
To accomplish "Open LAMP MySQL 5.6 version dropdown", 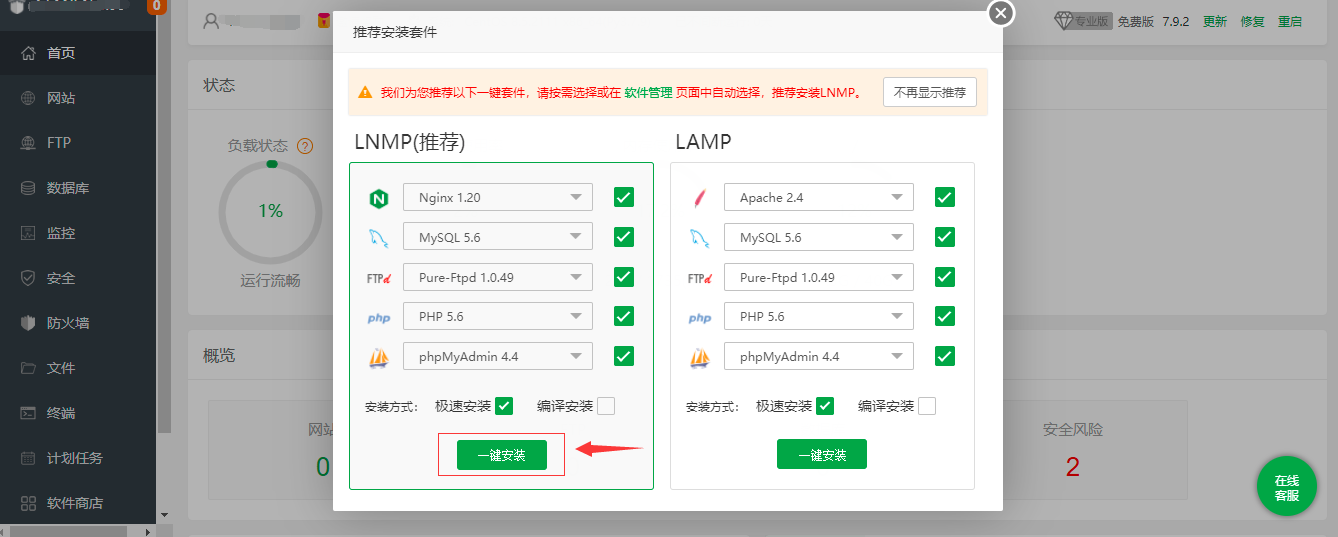I will 819,237.
